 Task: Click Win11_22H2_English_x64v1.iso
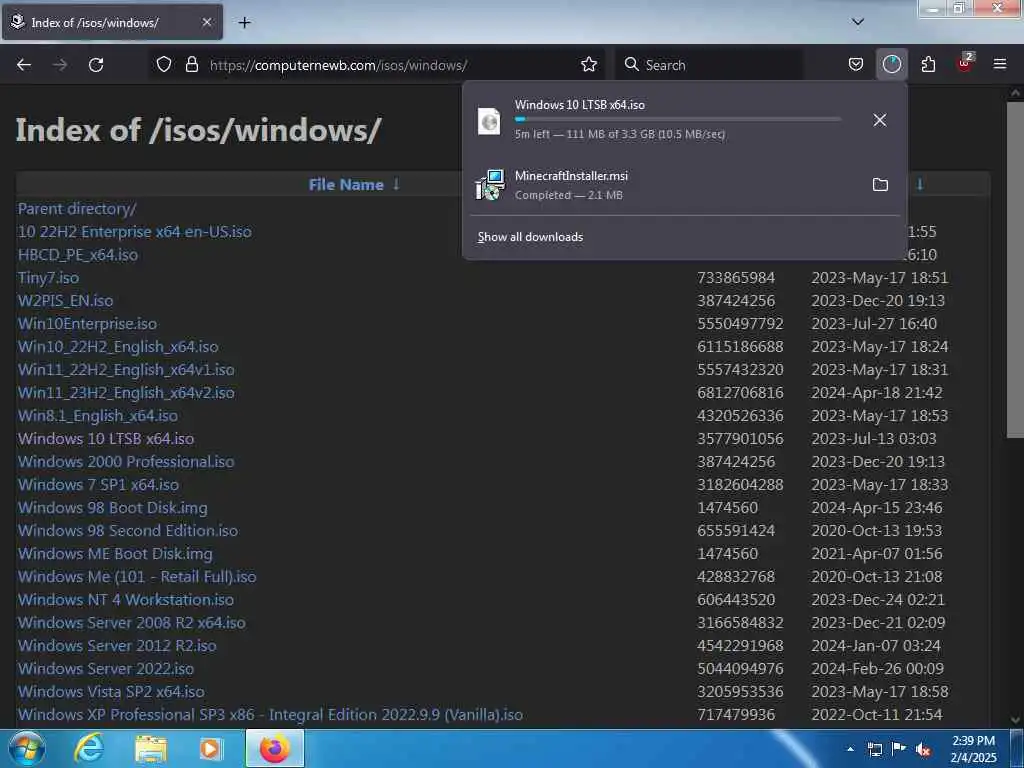tap(126, 370)
